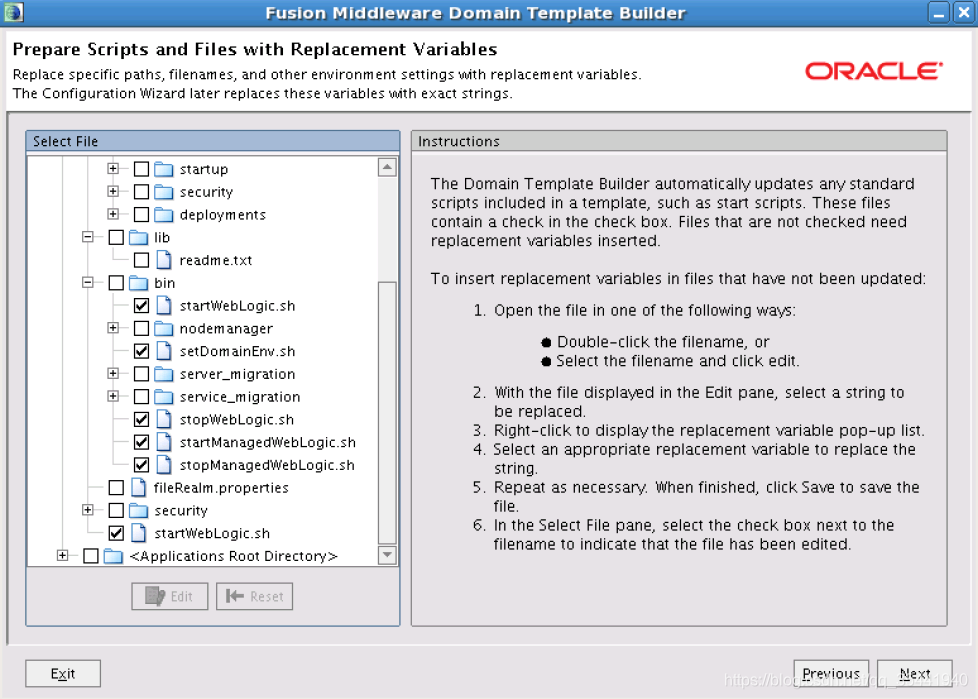This screenshot has height=699, width=978.
Task: Collapse the bin folder node
Action: tap(88, 282)
